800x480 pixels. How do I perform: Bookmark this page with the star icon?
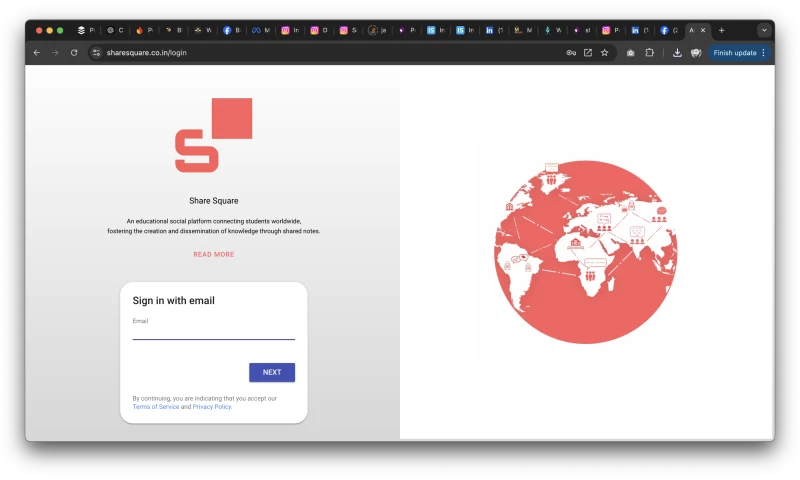point(604,52)
